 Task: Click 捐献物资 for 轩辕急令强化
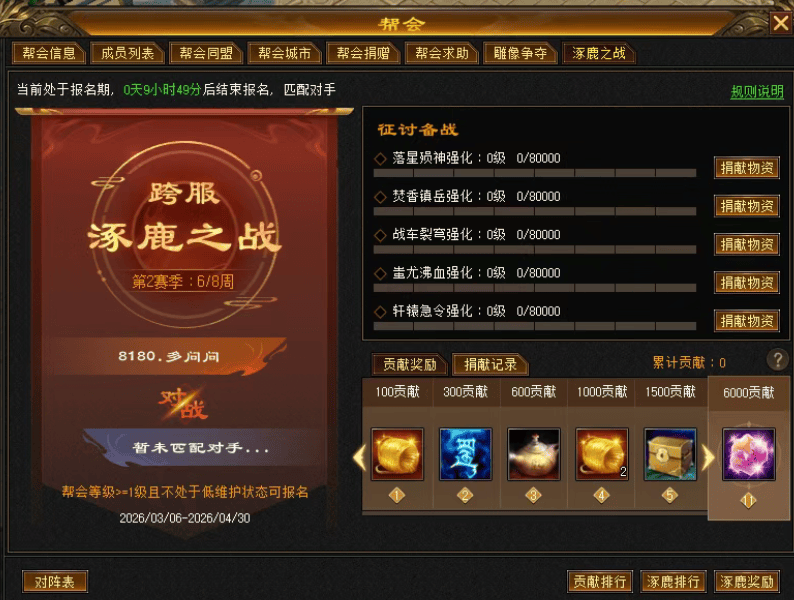[x=747, y=321]
